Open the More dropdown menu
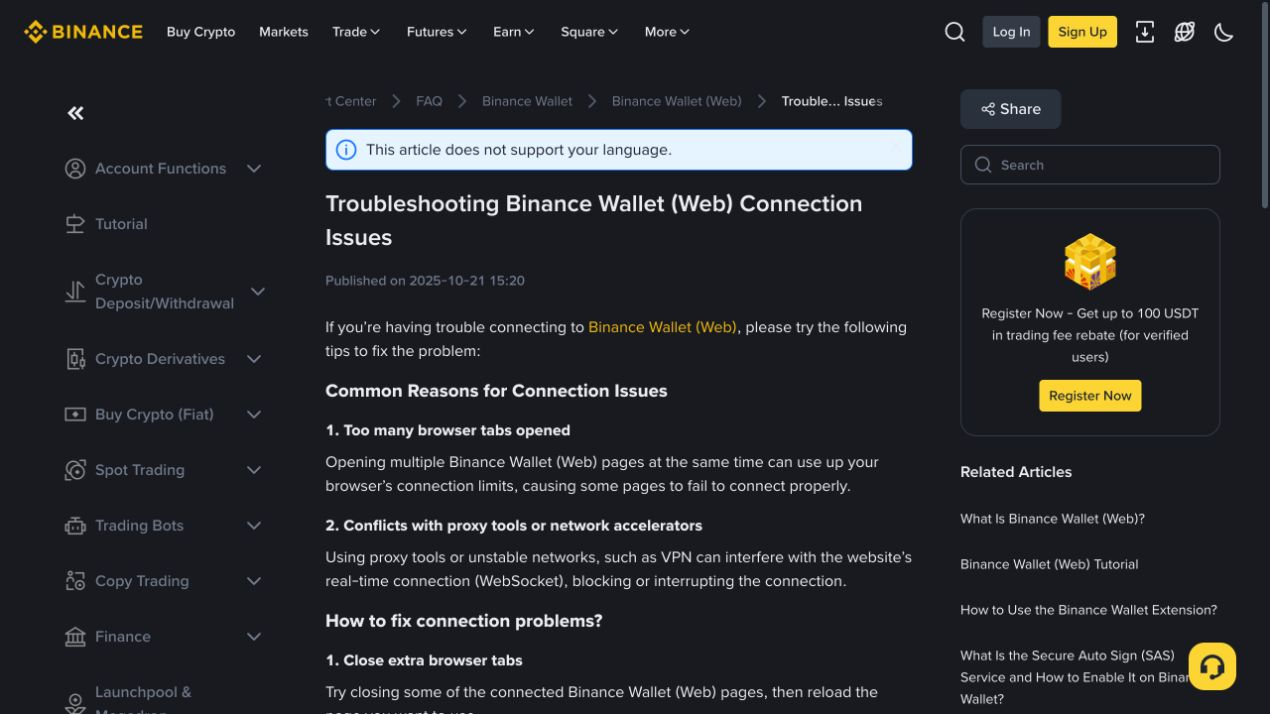Screen dimensions: 1270x714 [667, 32]
